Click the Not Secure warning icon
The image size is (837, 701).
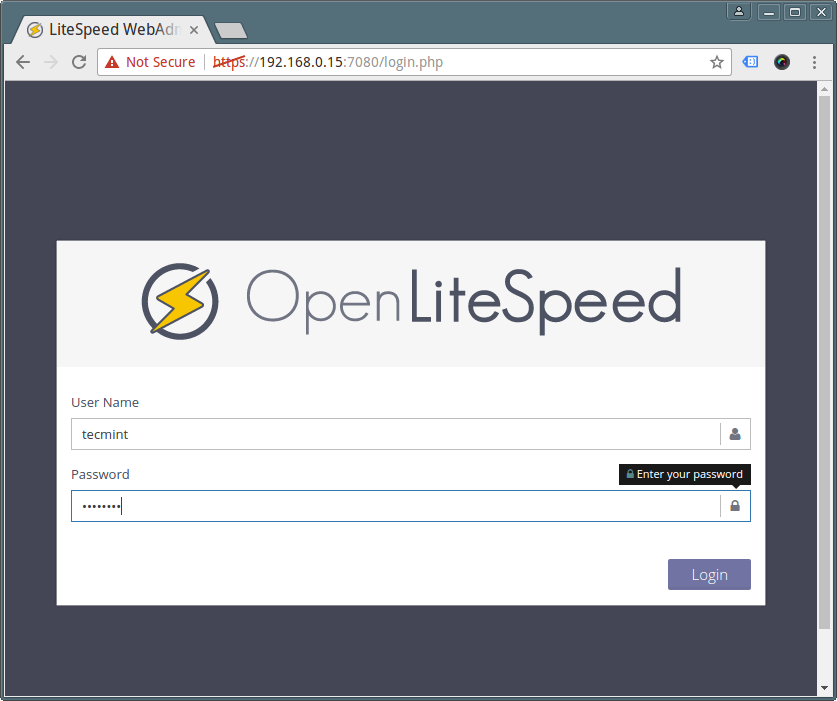[x=111, y=62]
